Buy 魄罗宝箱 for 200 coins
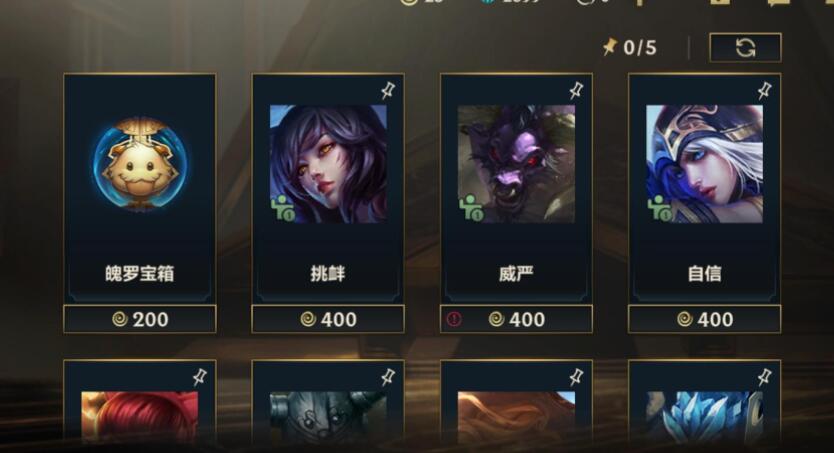The height and width of the screenshot is (453, 834). click(x=140, y=319)
